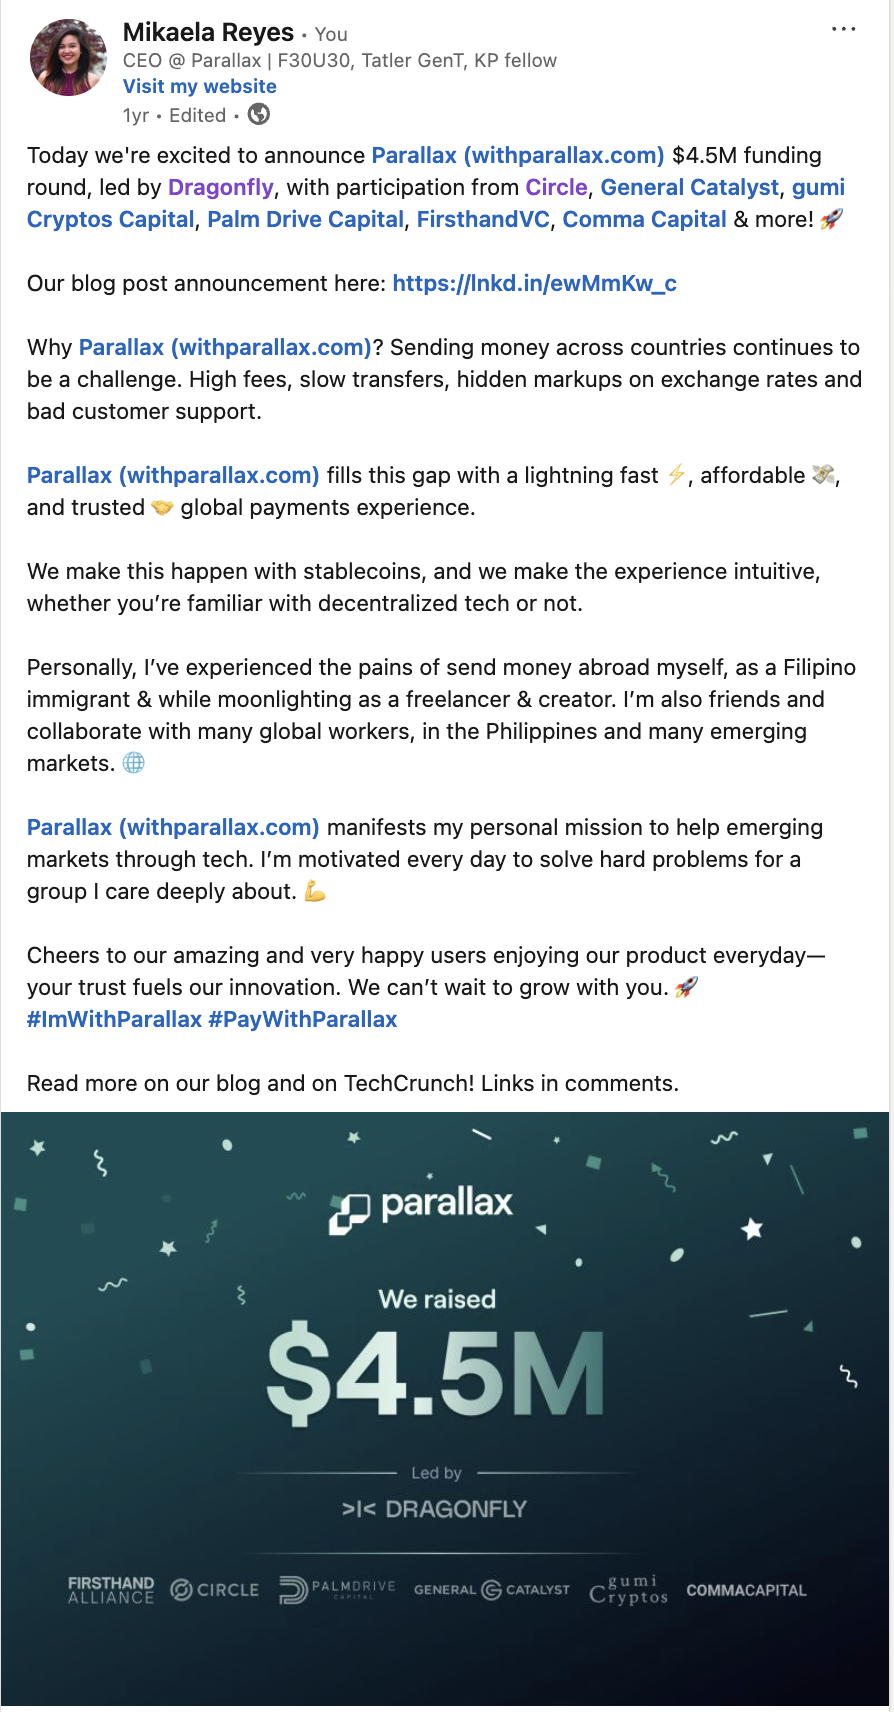Click the Edited indicator on the post
This screenshot has height=1712, width=894.
pos(196,115)
